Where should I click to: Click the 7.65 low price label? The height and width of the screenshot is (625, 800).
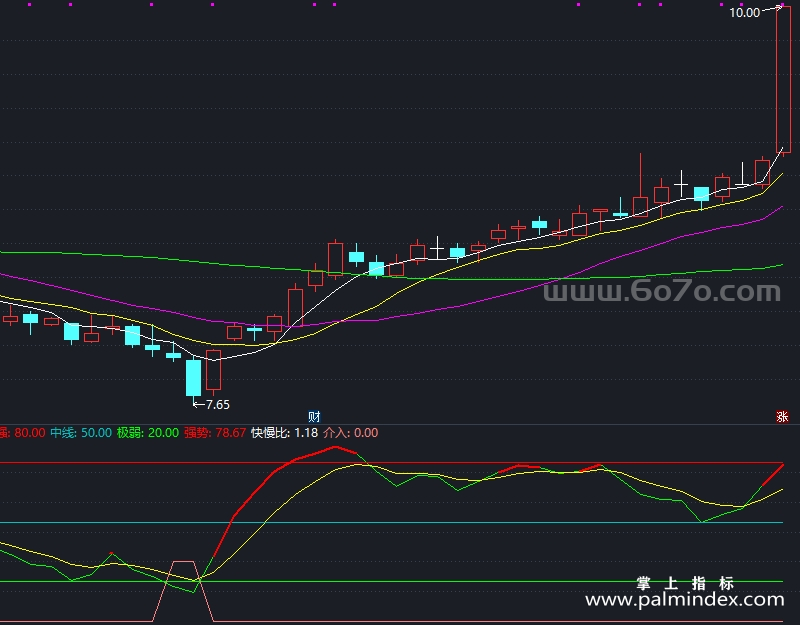coord(218,405)
